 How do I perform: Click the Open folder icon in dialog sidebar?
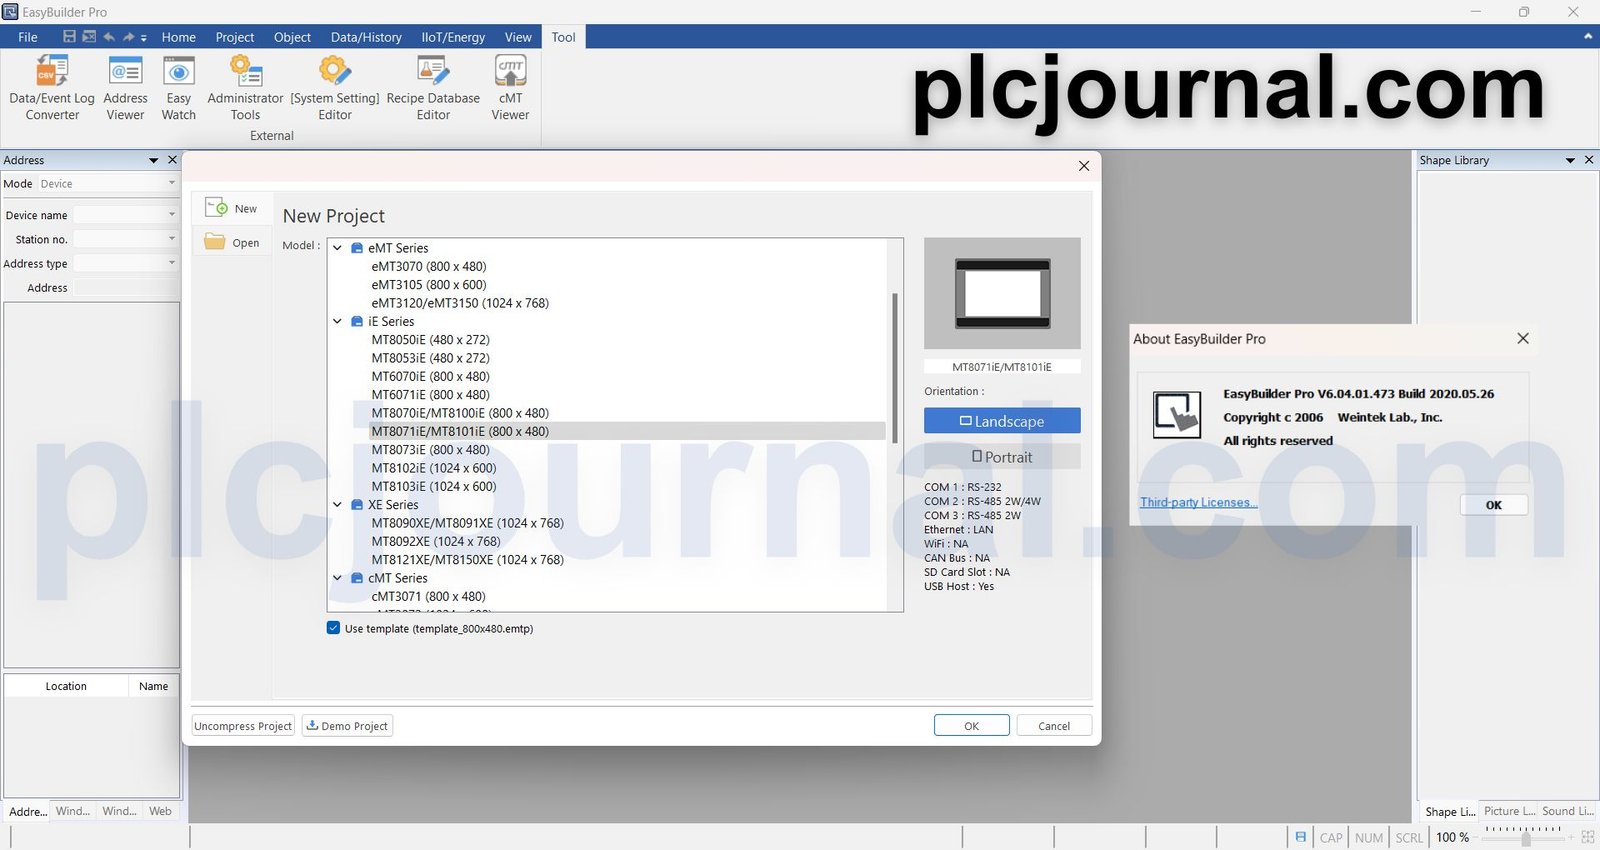pyautogui.click(x=215, y=242)
